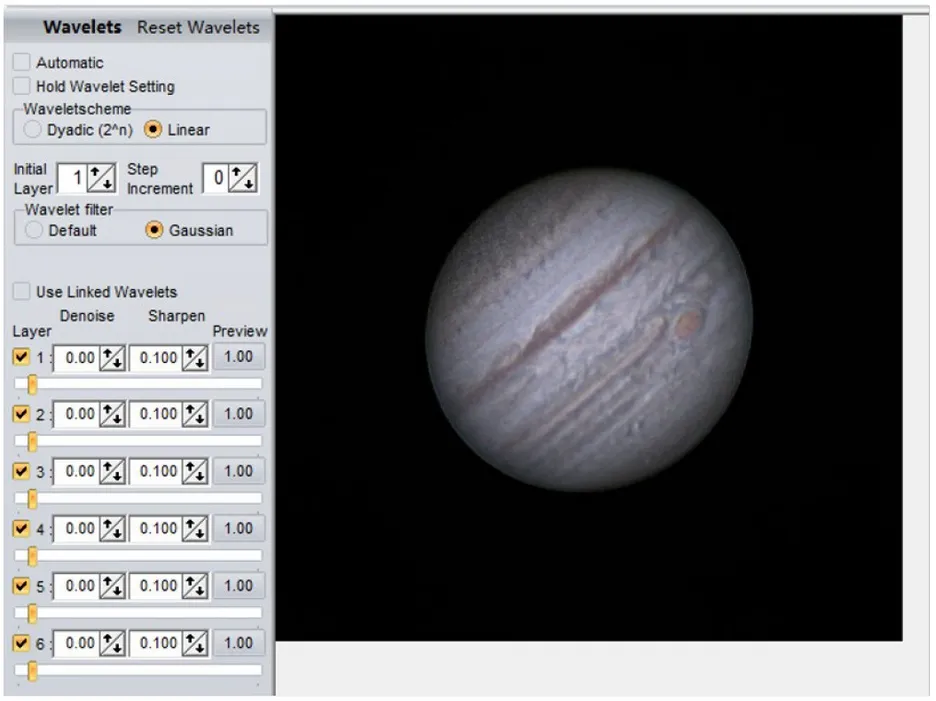Viewport: 936px width, 701px height.
Task: Click Layer 4 Sharpen 0.100 field
Action: tap(156, 529)
